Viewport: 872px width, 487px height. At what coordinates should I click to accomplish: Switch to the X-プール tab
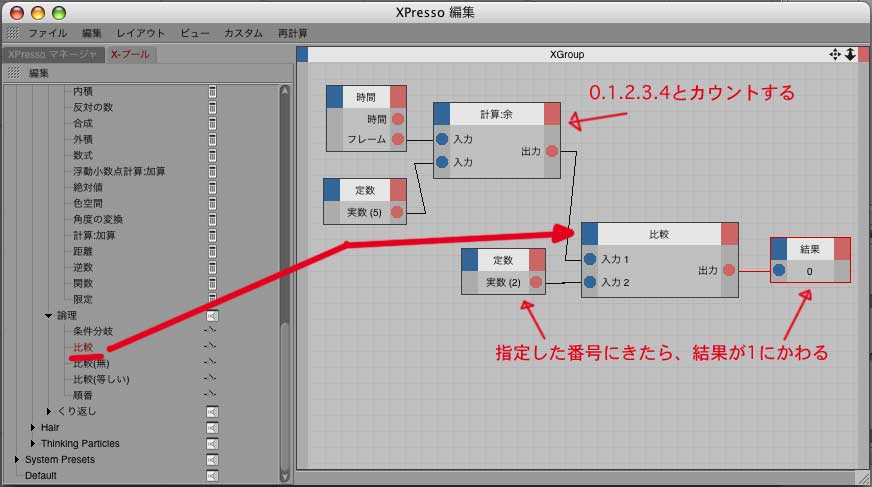[x=130, y=54]
